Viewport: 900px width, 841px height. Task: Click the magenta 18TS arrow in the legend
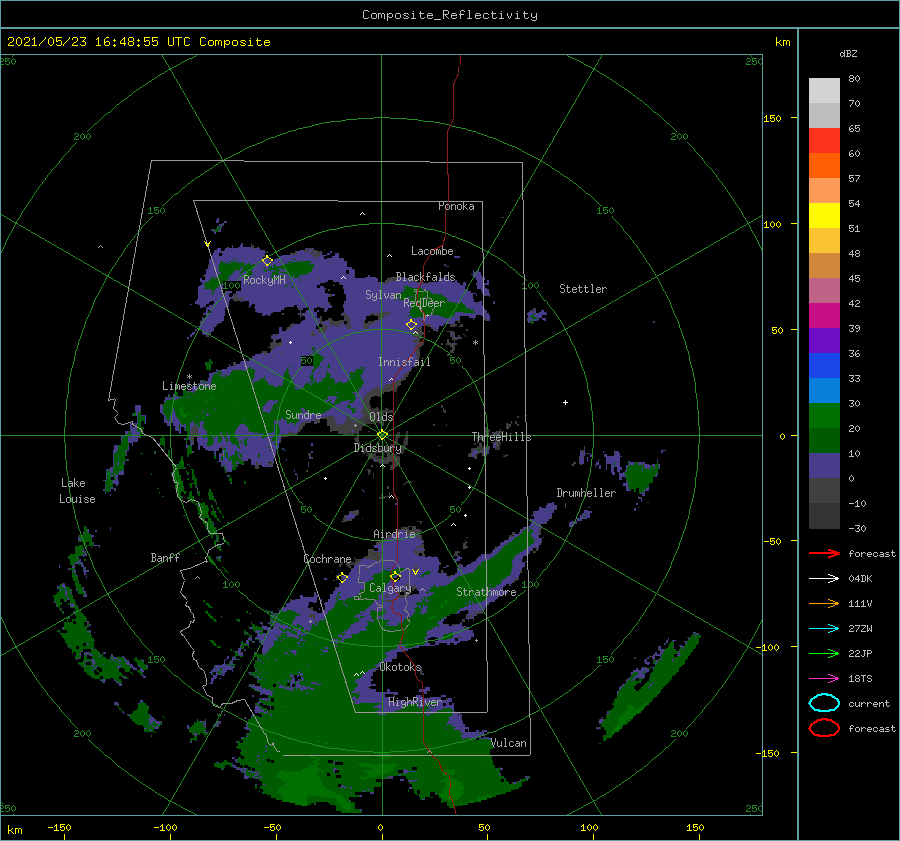tap(824, 679)
